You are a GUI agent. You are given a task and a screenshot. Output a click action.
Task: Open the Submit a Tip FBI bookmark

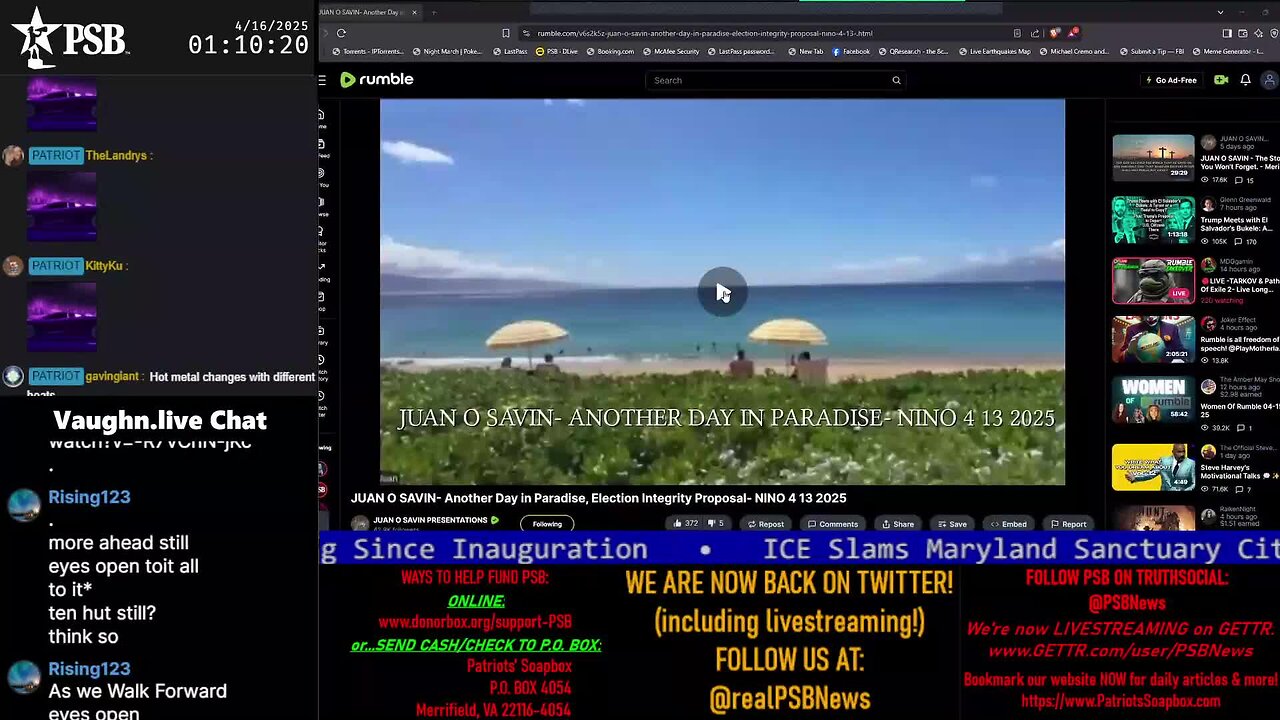pyautogui.click(x=1150, y=51)
